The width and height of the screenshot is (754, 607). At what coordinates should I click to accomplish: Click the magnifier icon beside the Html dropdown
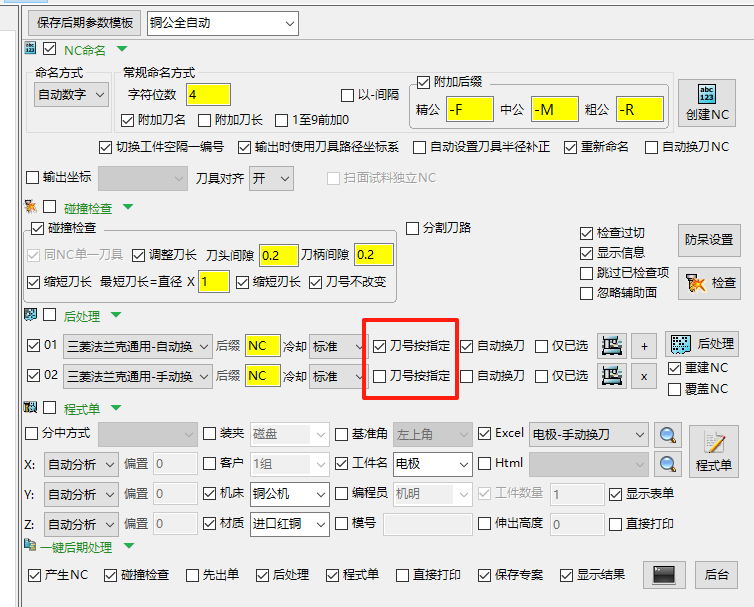pos(667,464)
